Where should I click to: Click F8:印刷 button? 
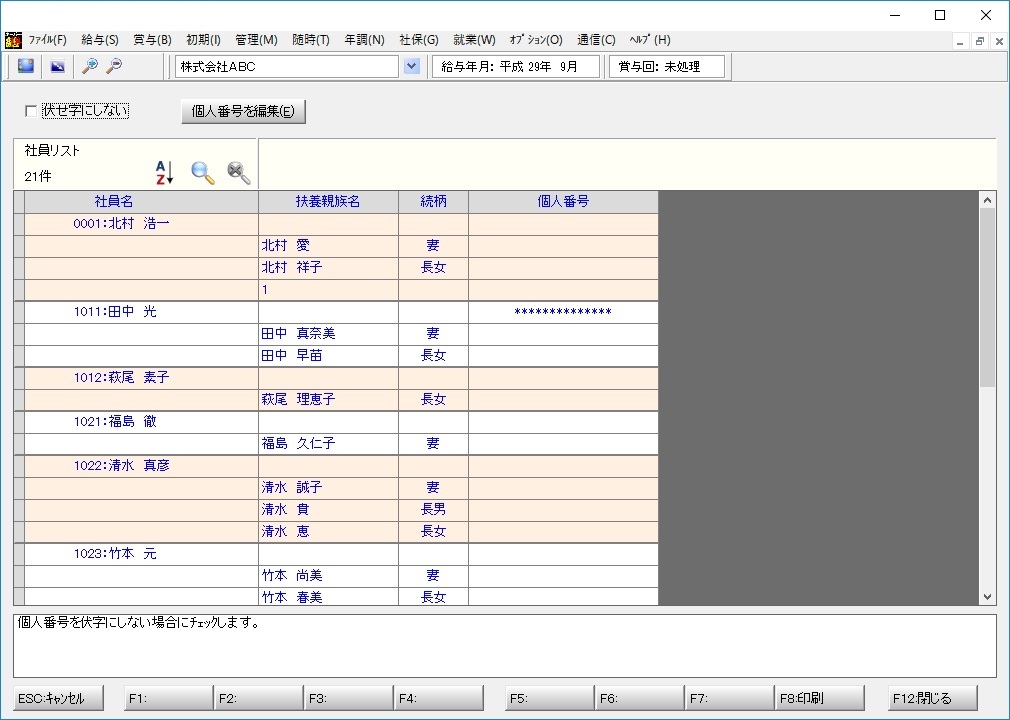[819, 698]
